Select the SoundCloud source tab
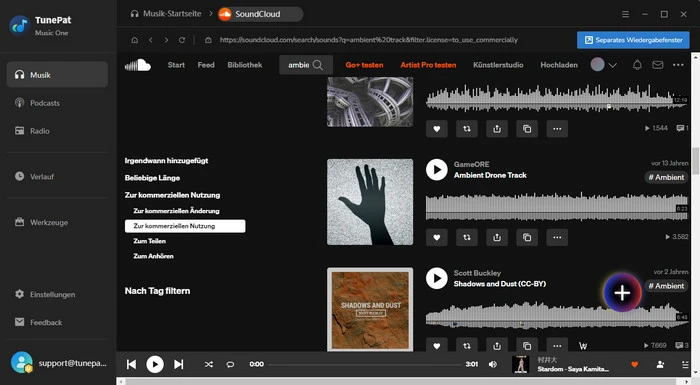Viewport: 700px width, 385px height. coord(260,14)
